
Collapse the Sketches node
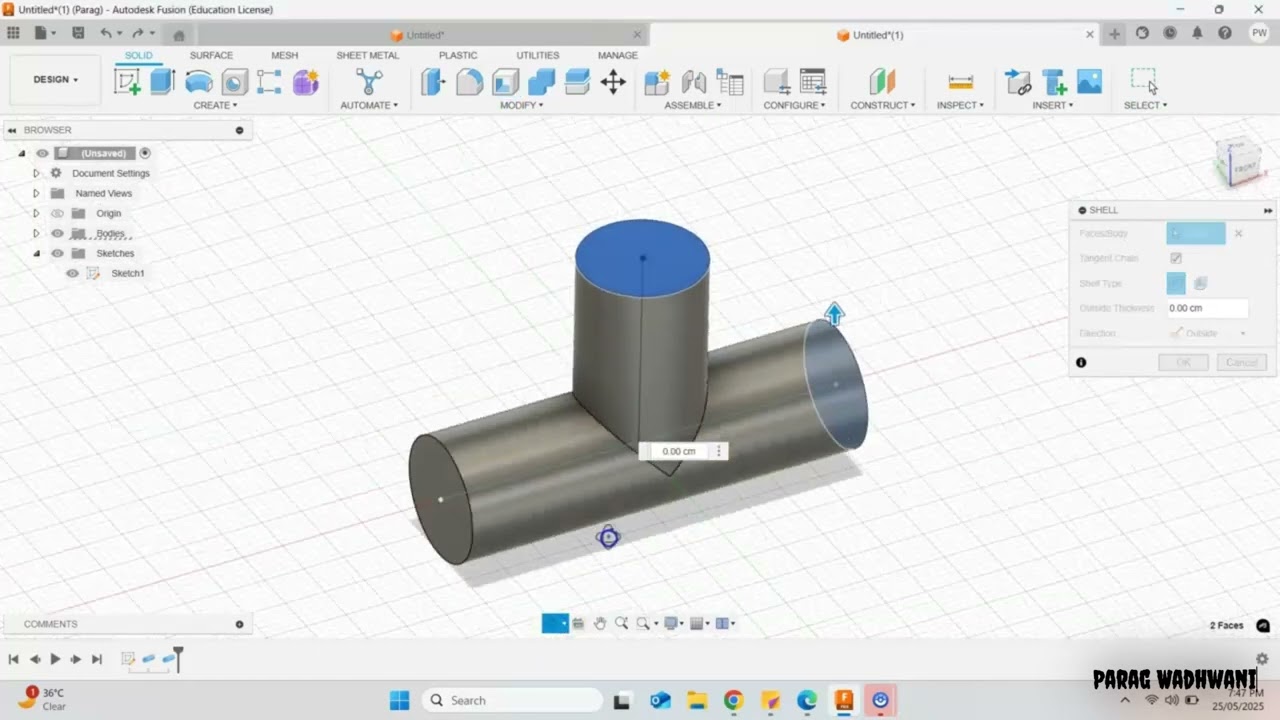point(37,253)
